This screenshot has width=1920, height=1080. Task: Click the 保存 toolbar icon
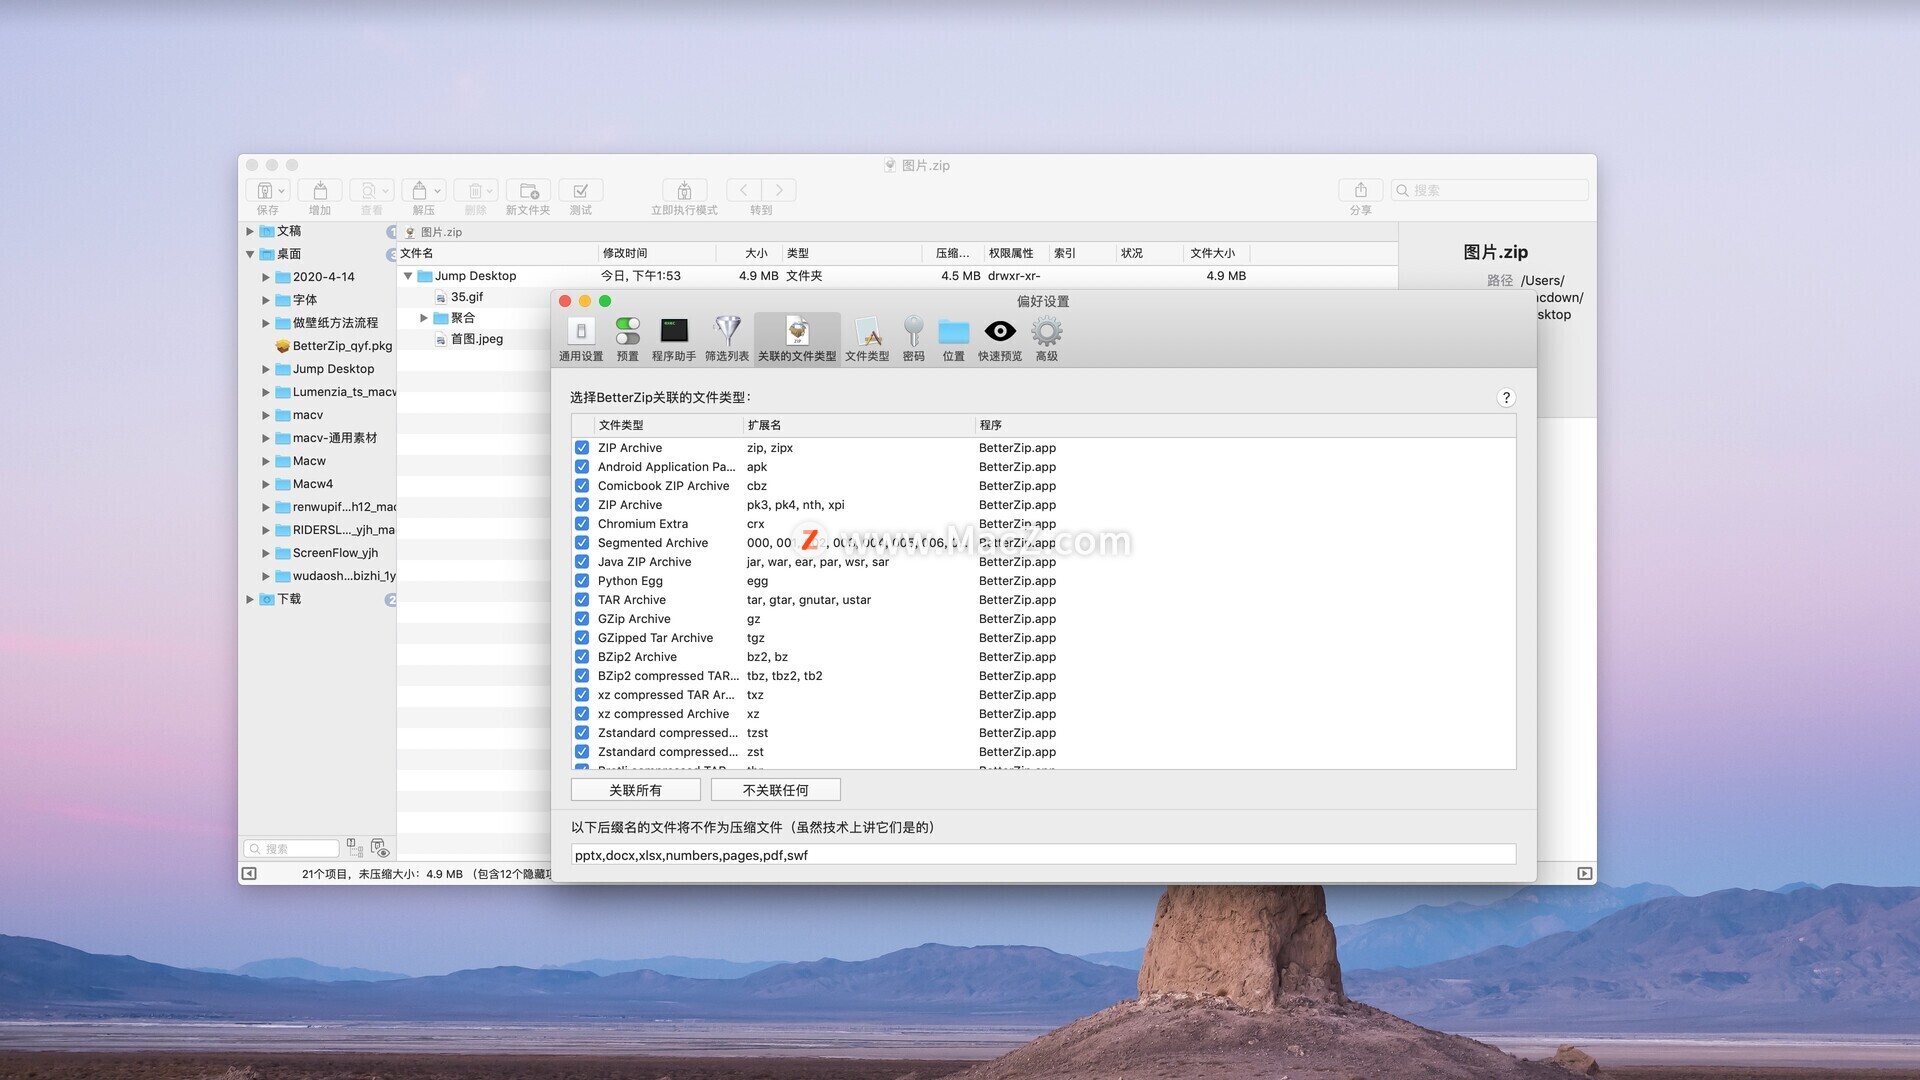pos(268,191)
